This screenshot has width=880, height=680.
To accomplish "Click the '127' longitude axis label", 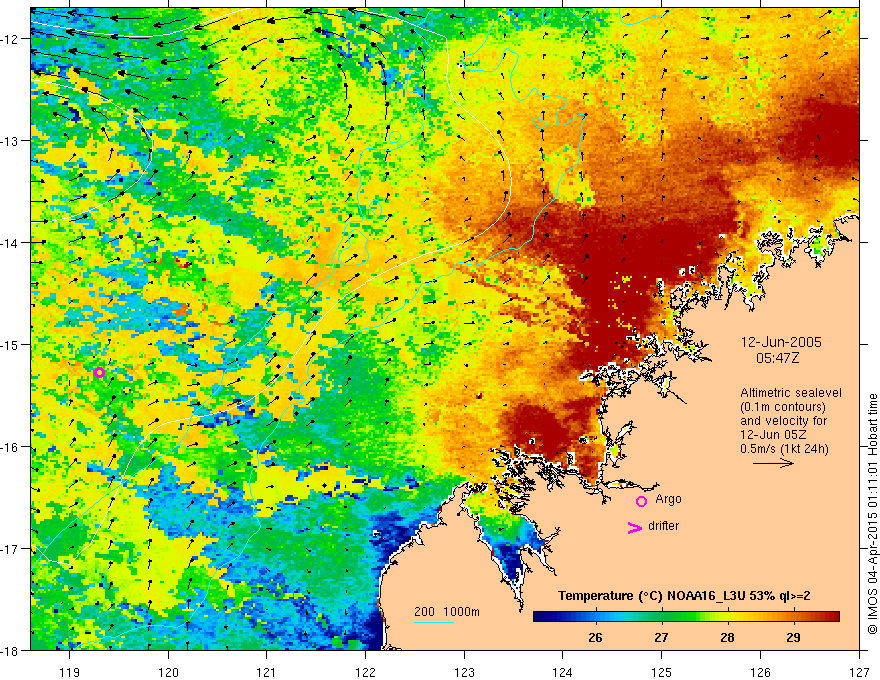I will (x=859, y=673).
